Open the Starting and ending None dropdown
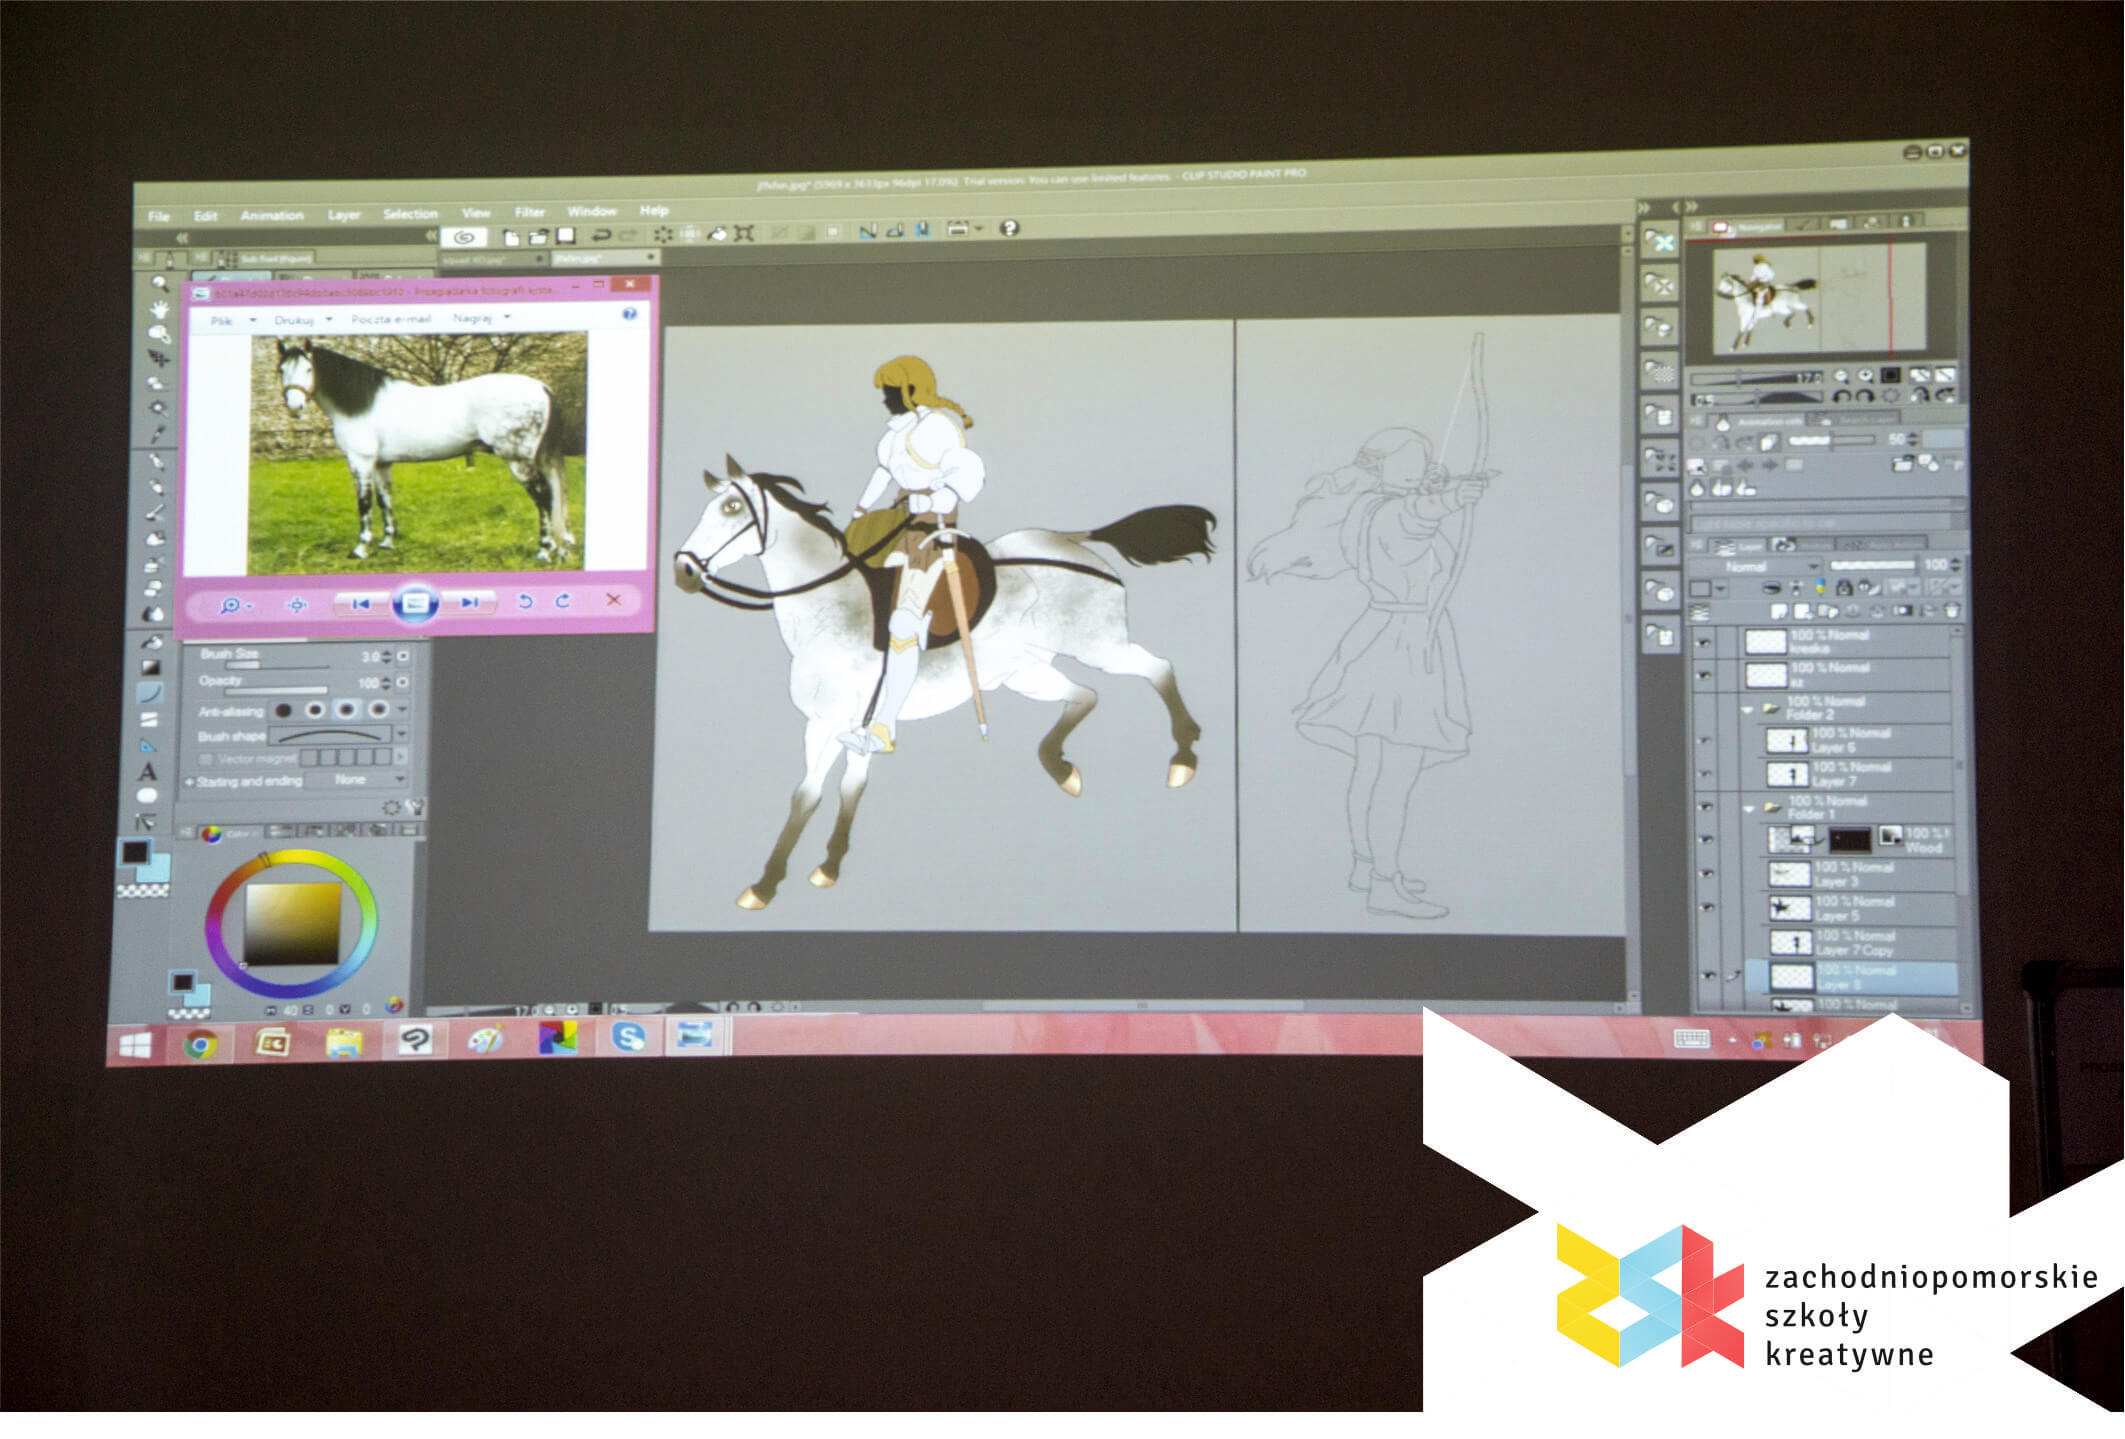 click(x=356, y=779)
